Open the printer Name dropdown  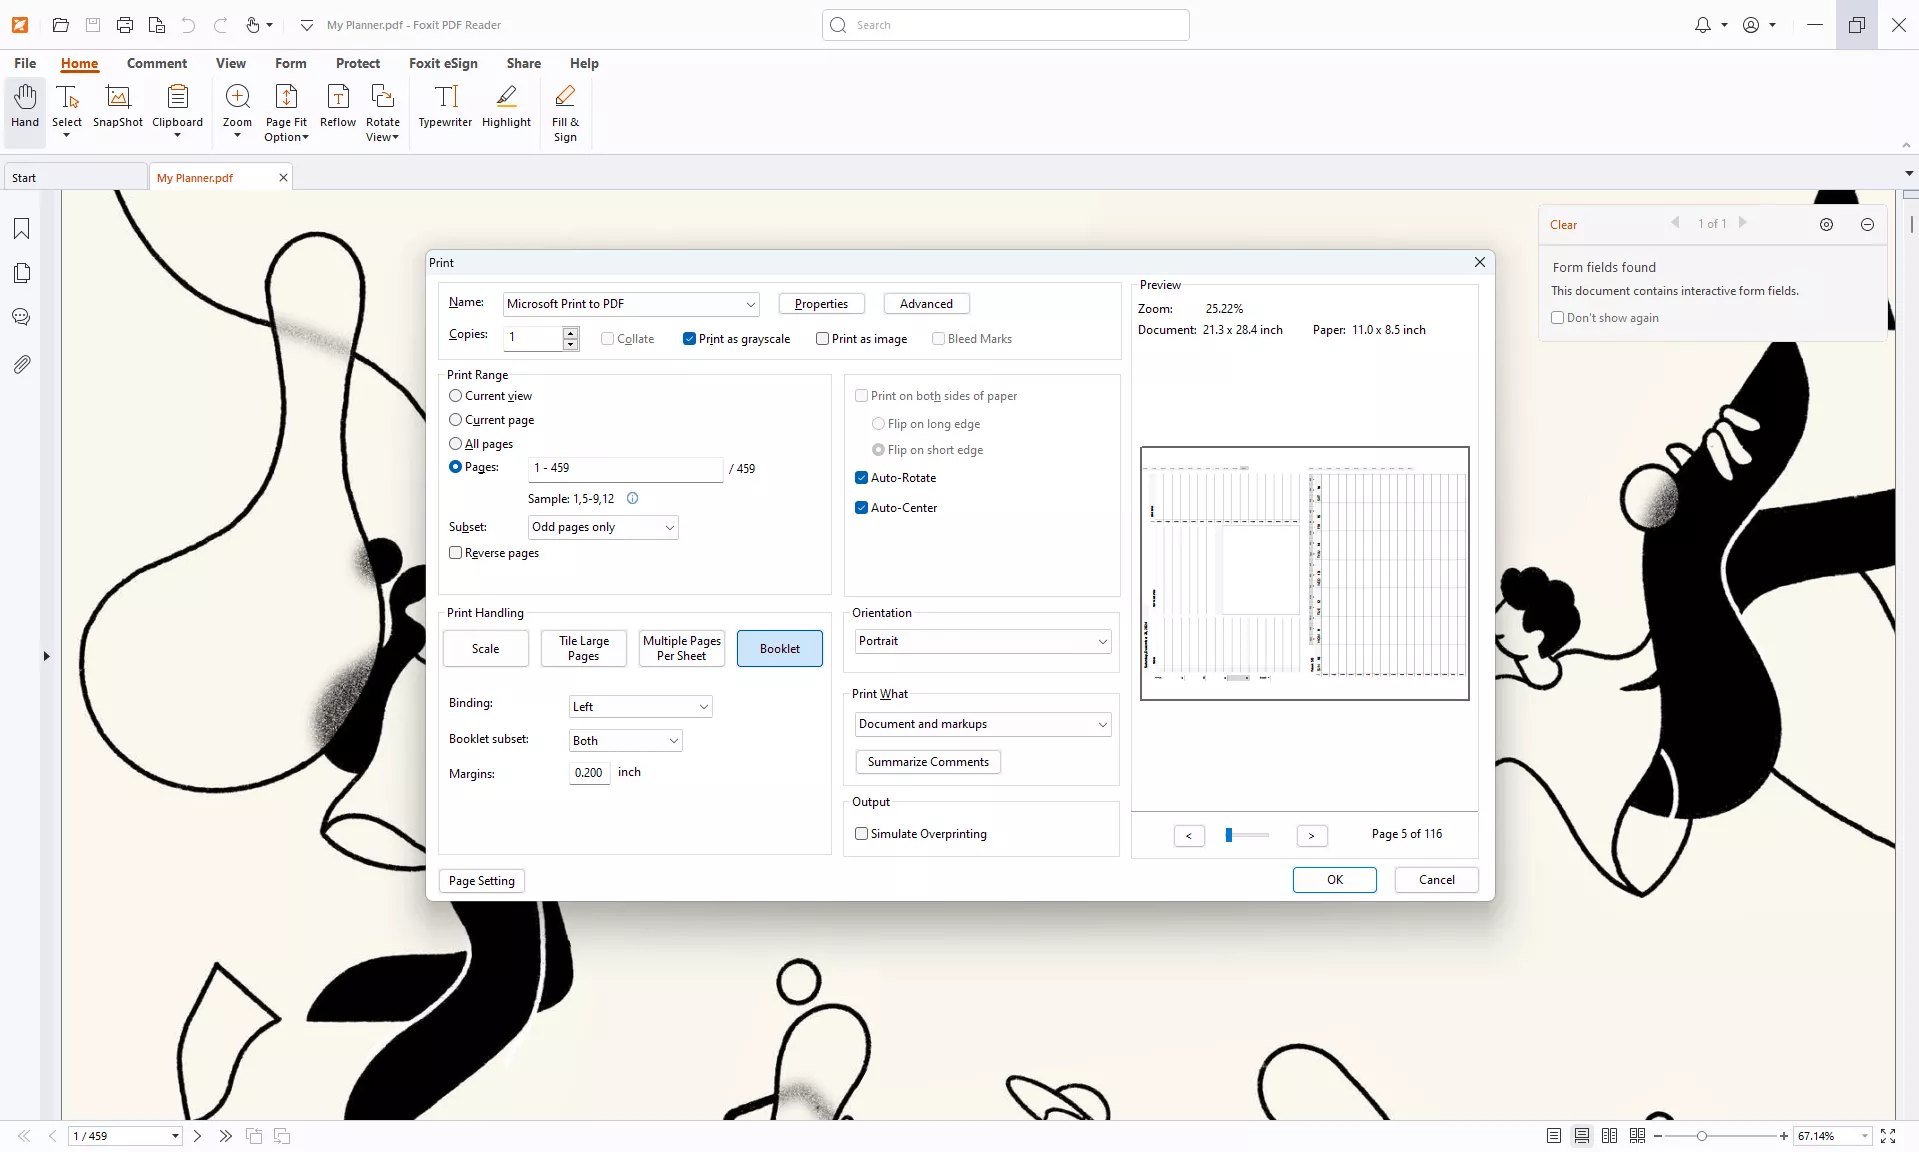click(750, 304)
